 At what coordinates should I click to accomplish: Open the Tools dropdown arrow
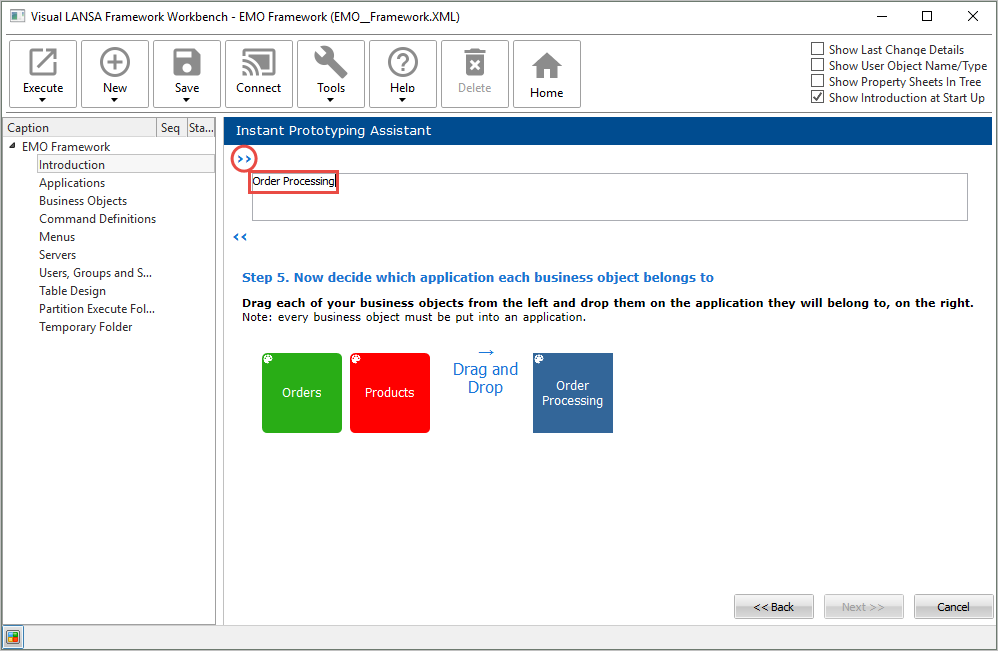click(x=330, y=100)
